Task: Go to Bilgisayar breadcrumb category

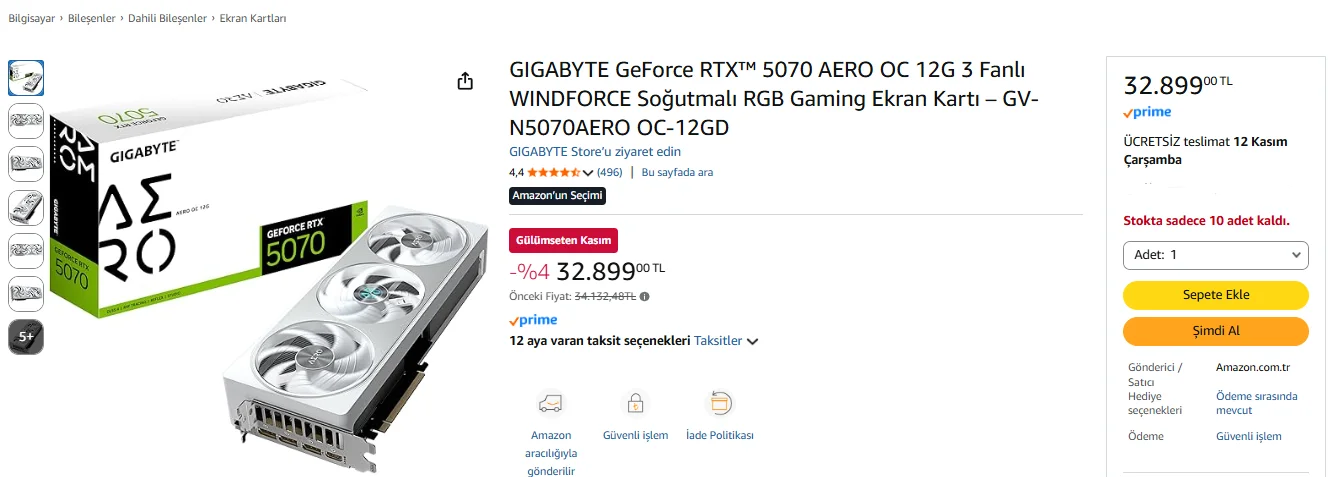Action: coord(30,19)
